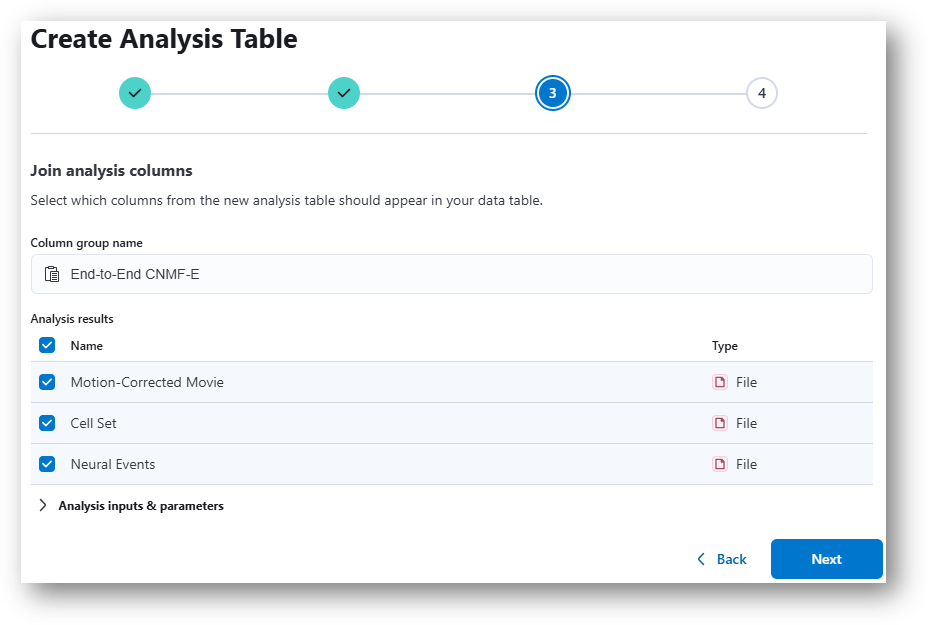The width and height of the screenshot is (928, 625).
Task: Uncheck the Motion-Corrected Movie checkbox
Action: click(x=47, y=382)
